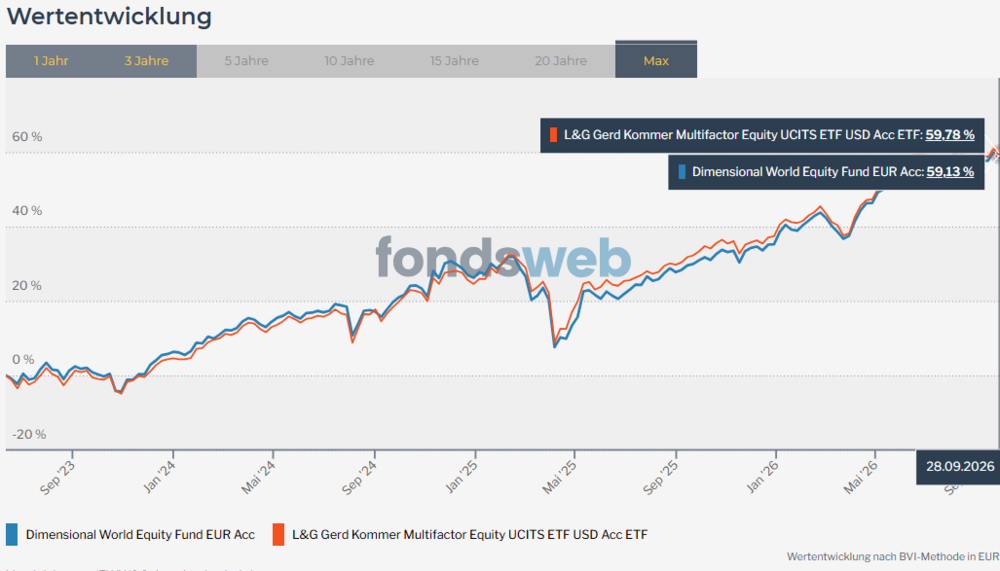Click the Sep '23 axis label
Image resolution: width=1000 pixels, height=571 pixels.
click(x=57, y=477)
